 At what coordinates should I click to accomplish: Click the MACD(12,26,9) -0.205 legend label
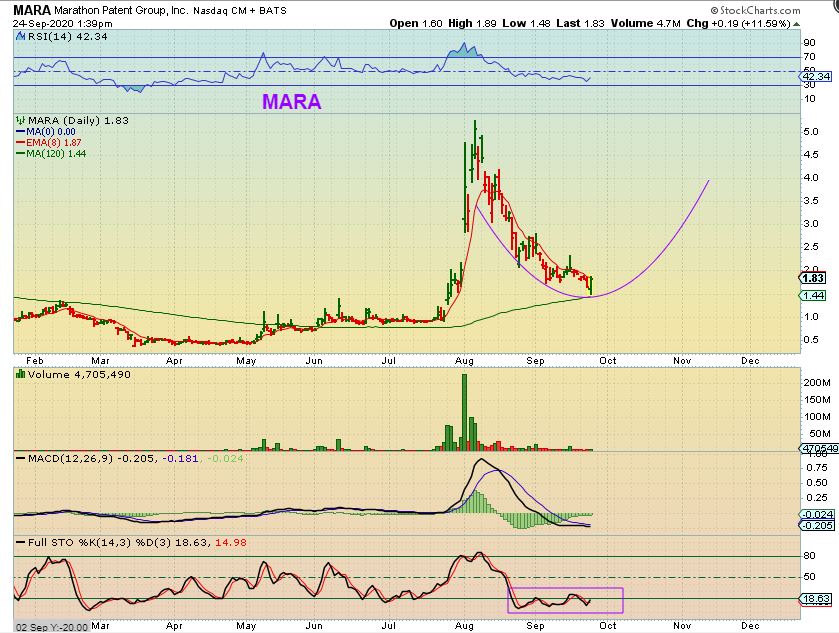pos(92,459)
